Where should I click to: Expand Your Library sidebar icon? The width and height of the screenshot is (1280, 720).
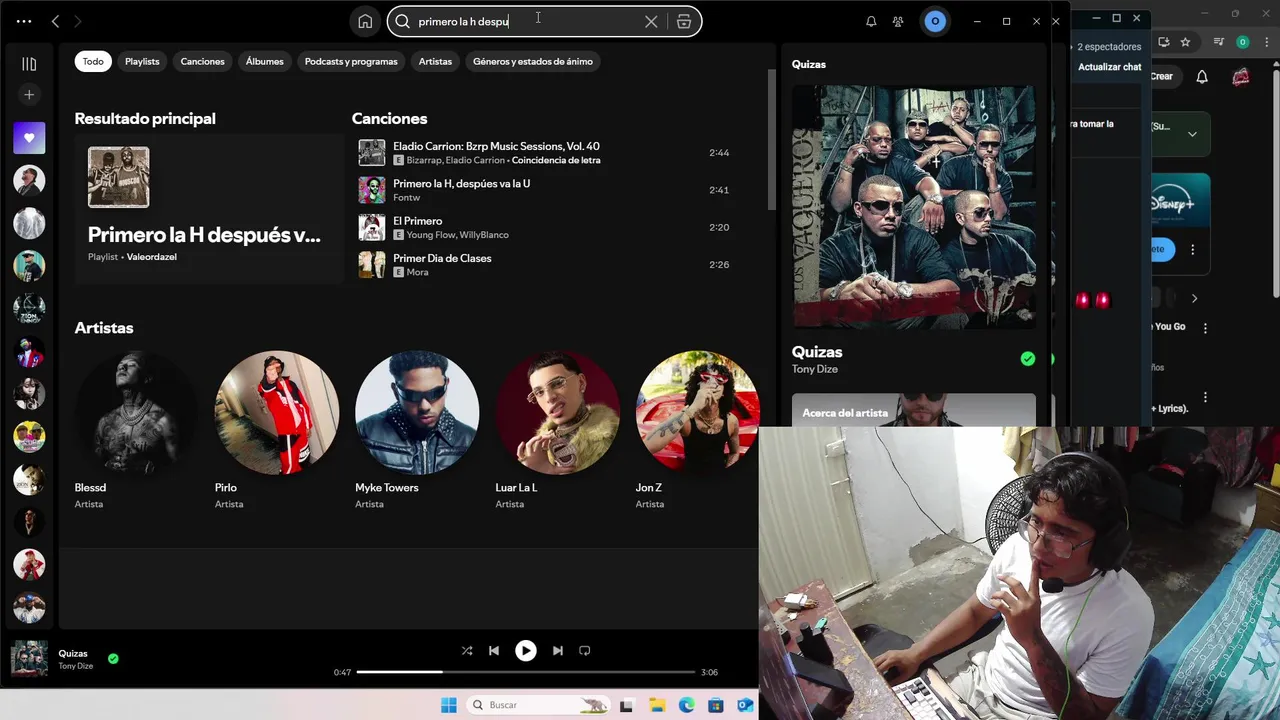[29, 64]
